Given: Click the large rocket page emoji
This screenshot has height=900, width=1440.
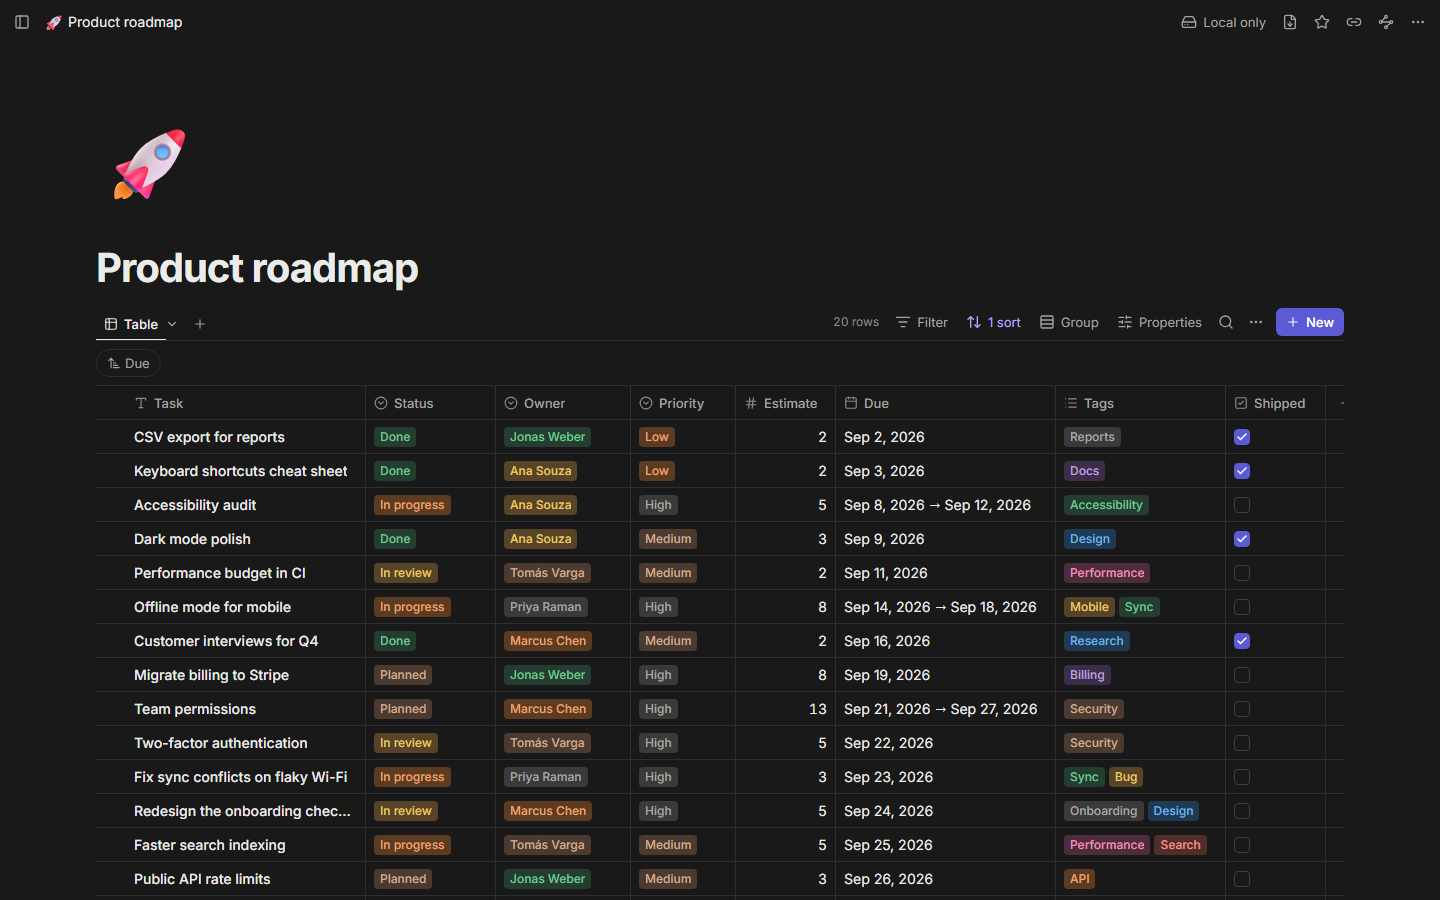Looking at the screenshot, I should coord(150,164).
